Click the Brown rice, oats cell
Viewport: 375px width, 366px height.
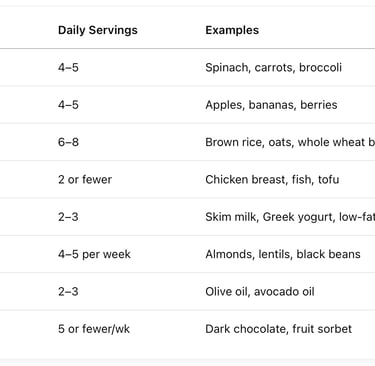tap(290, 142)
